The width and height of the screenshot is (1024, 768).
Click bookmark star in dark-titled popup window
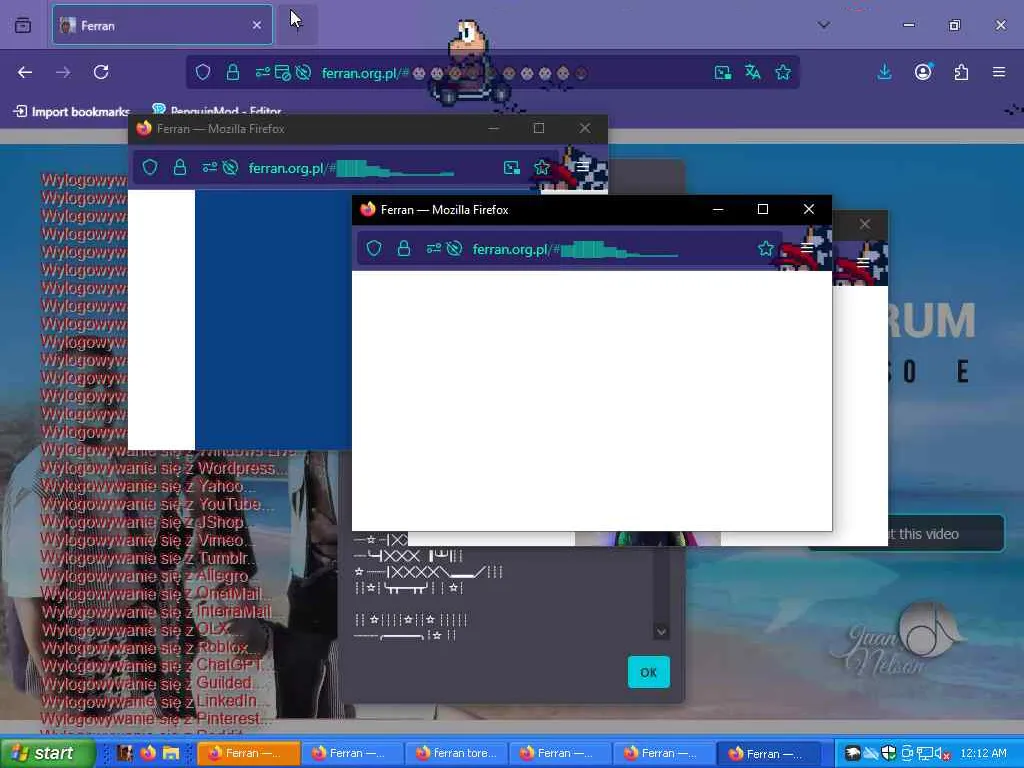[x=541, y=168]
